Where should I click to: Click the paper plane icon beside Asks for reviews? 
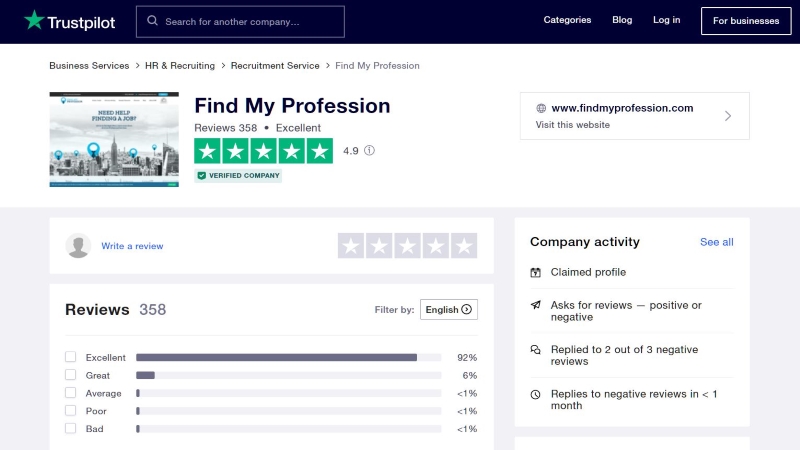click(535, 305)
